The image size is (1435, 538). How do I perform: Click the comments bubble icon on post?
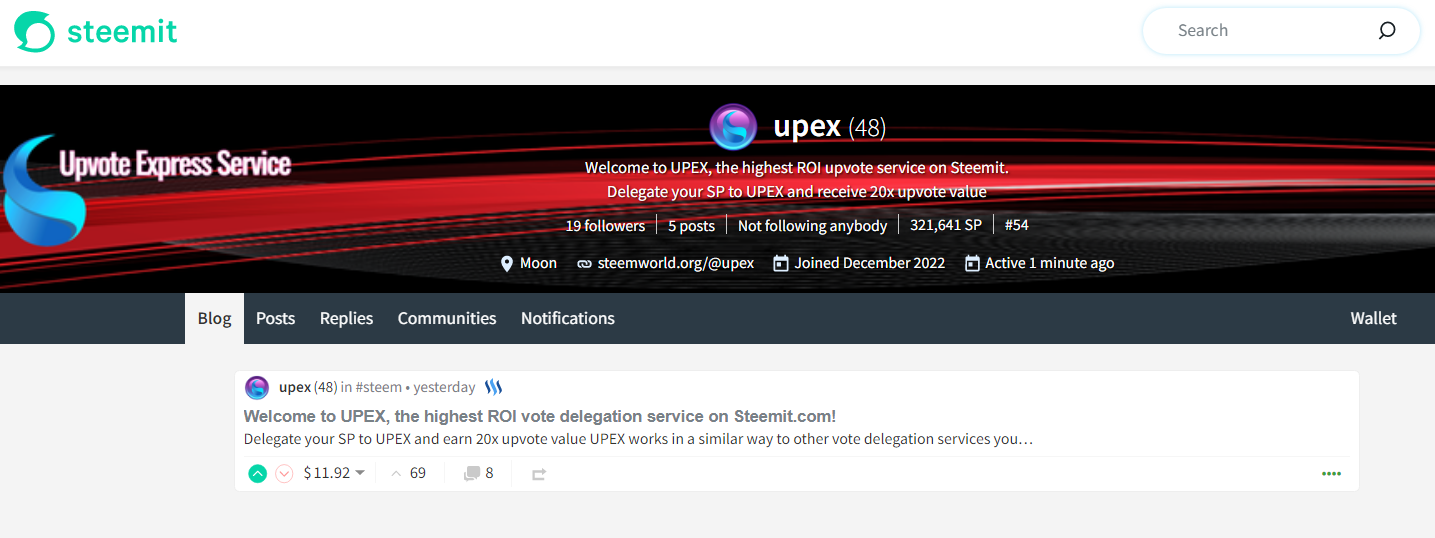click(x=472, y=473)
